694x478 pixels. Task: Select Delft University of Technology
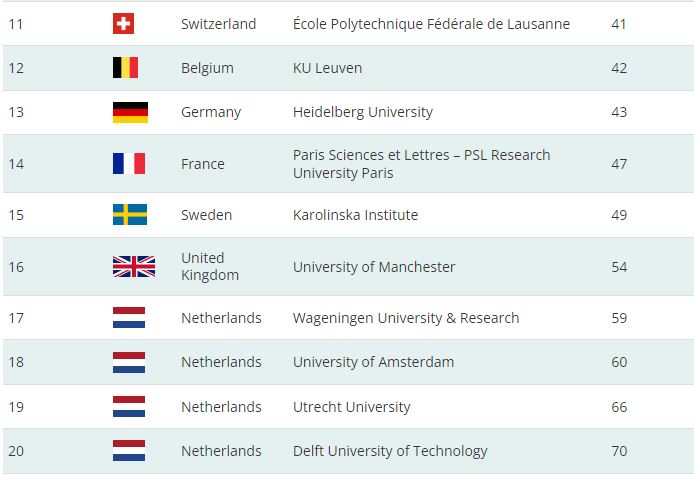click(x=390, y=451)
